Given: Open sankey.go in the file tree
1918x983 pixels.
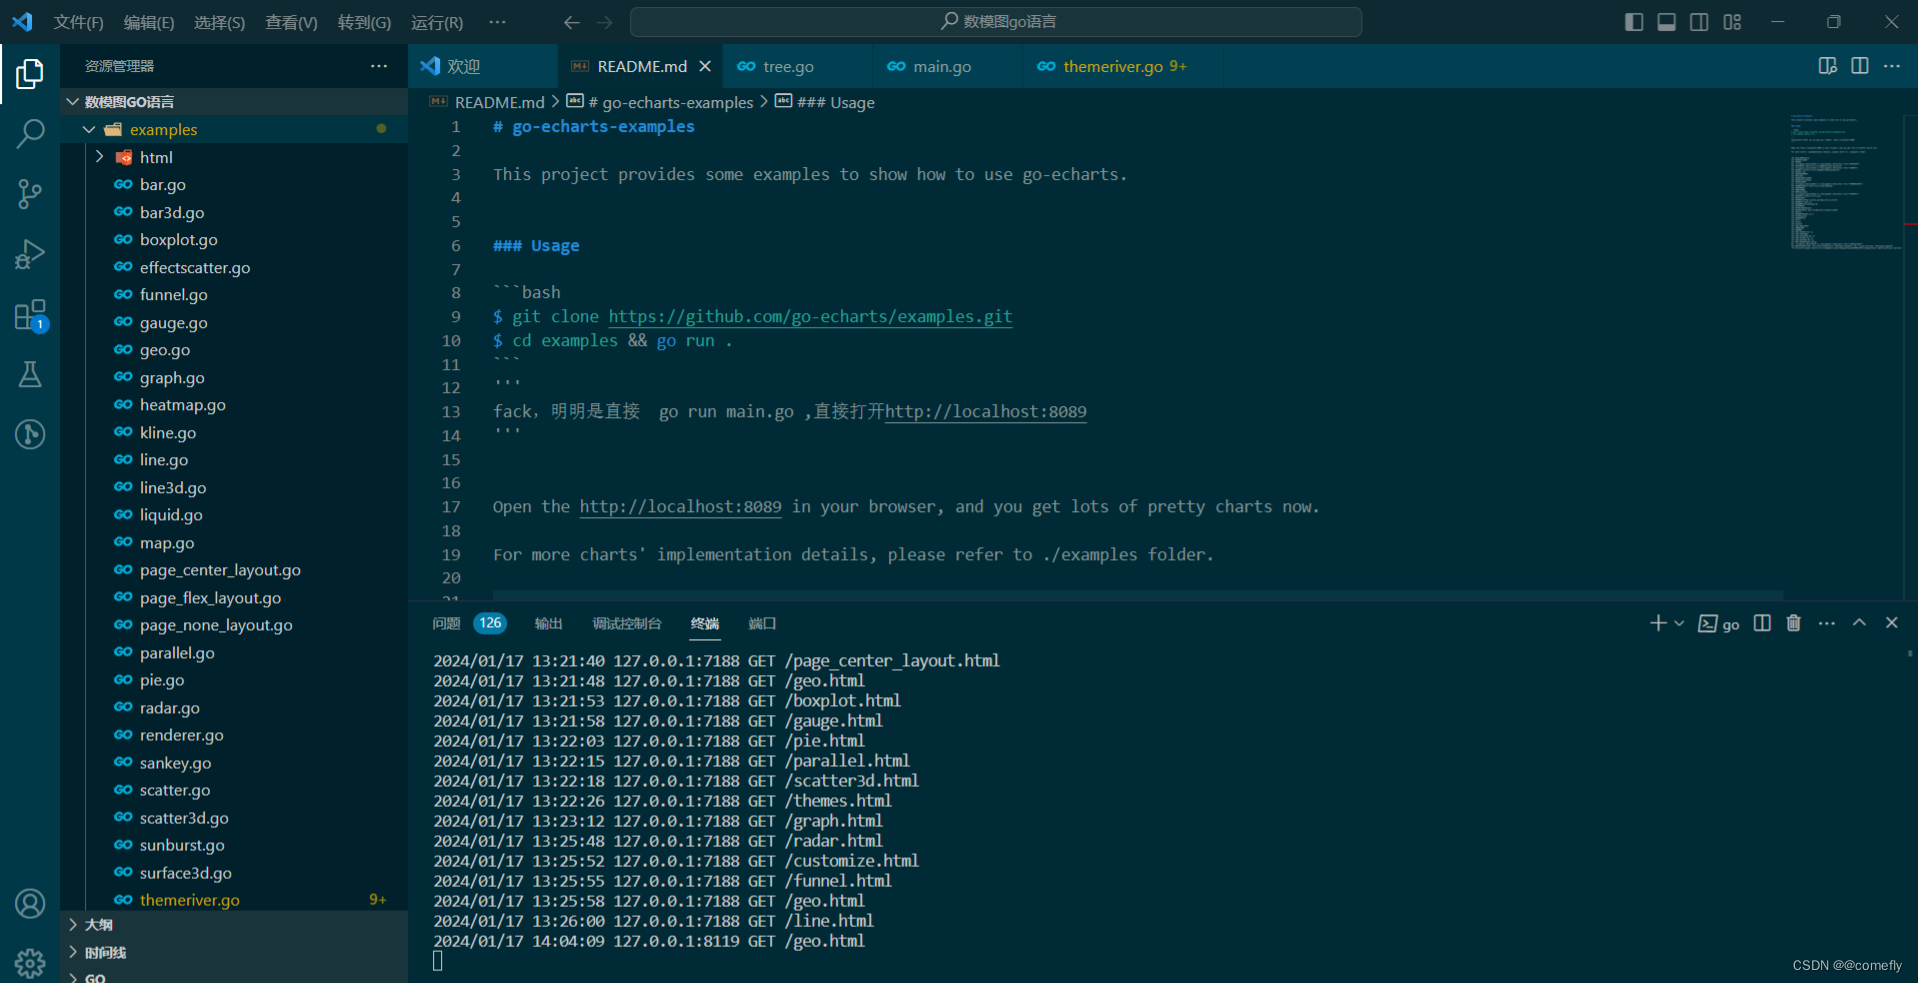Looking at the screenshot, I should (x=176, y=763).
